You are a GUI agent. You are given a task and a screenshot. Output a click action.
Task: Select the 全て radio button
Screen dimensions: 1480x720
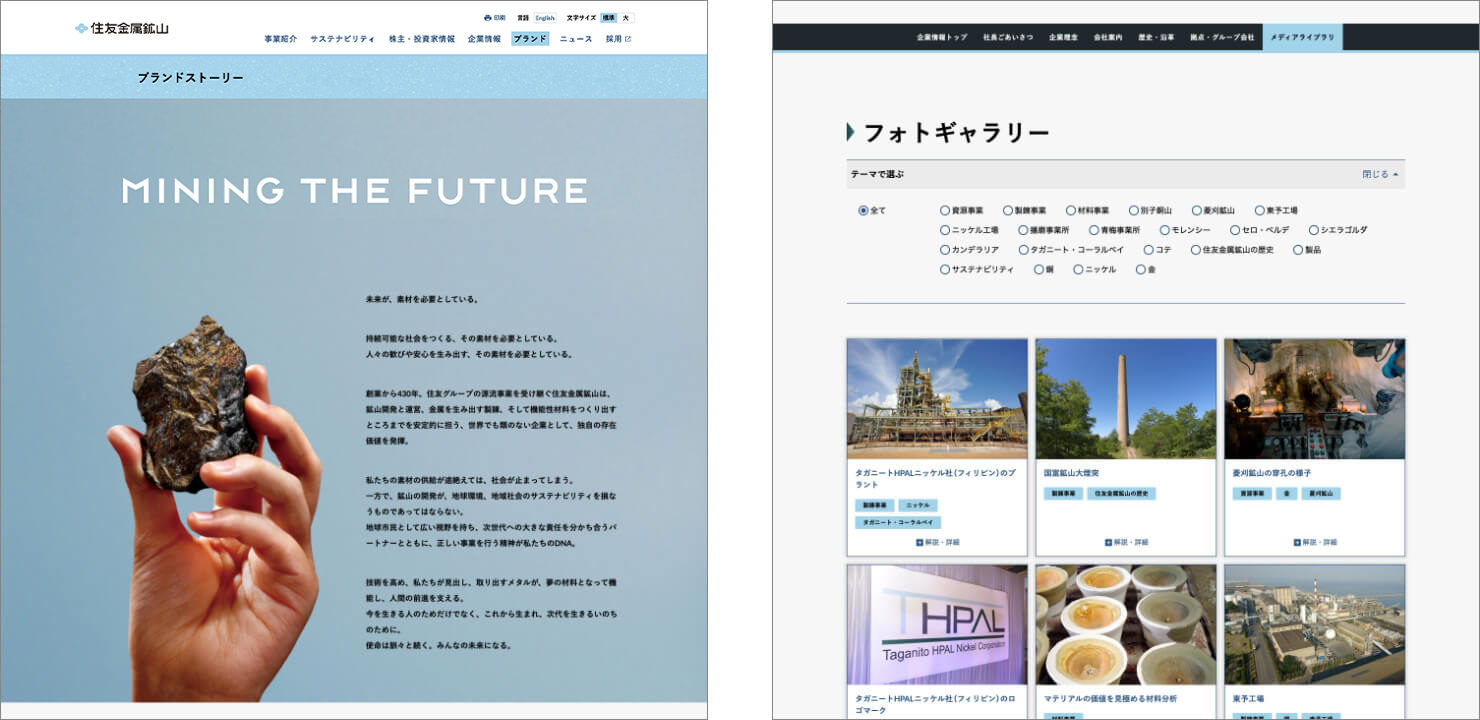[863, 211]
